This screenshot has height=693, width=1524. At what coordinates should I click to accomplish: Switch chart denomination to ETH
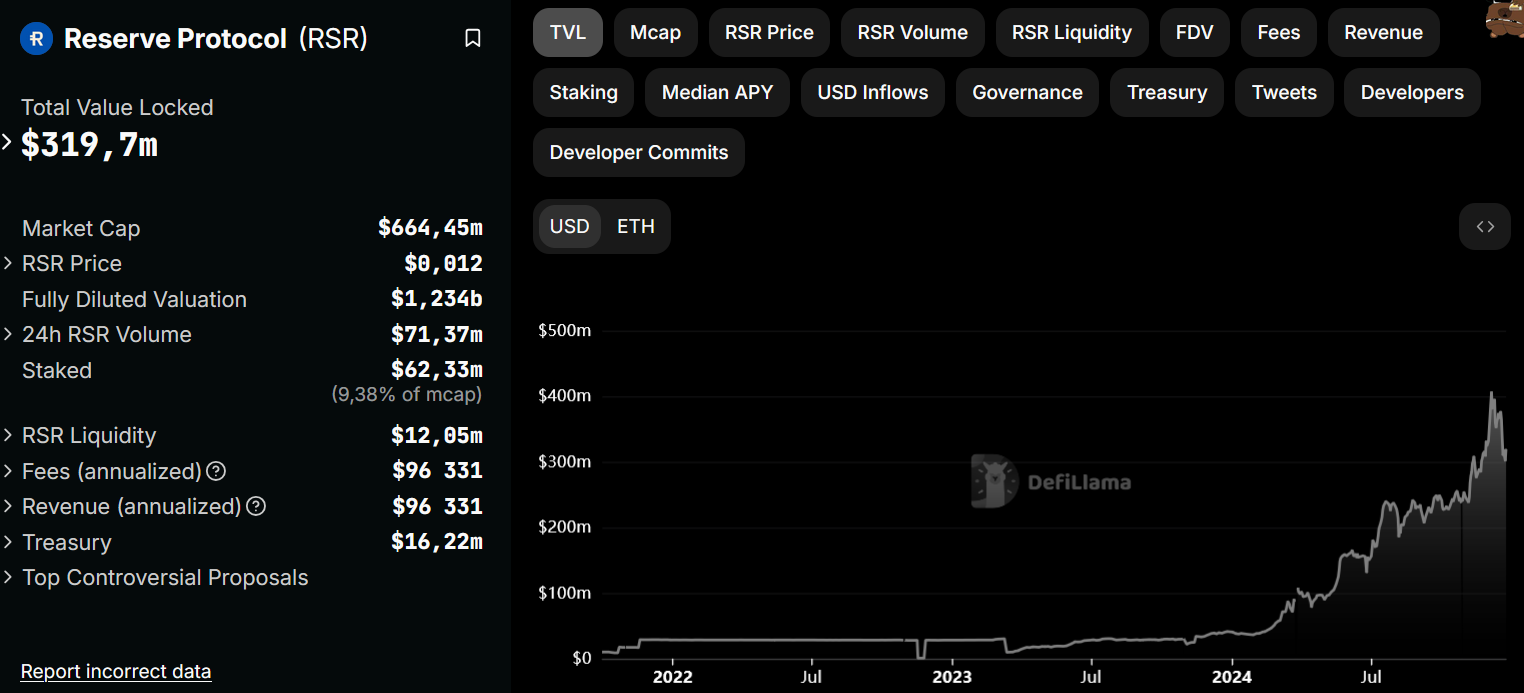point(636,226)
